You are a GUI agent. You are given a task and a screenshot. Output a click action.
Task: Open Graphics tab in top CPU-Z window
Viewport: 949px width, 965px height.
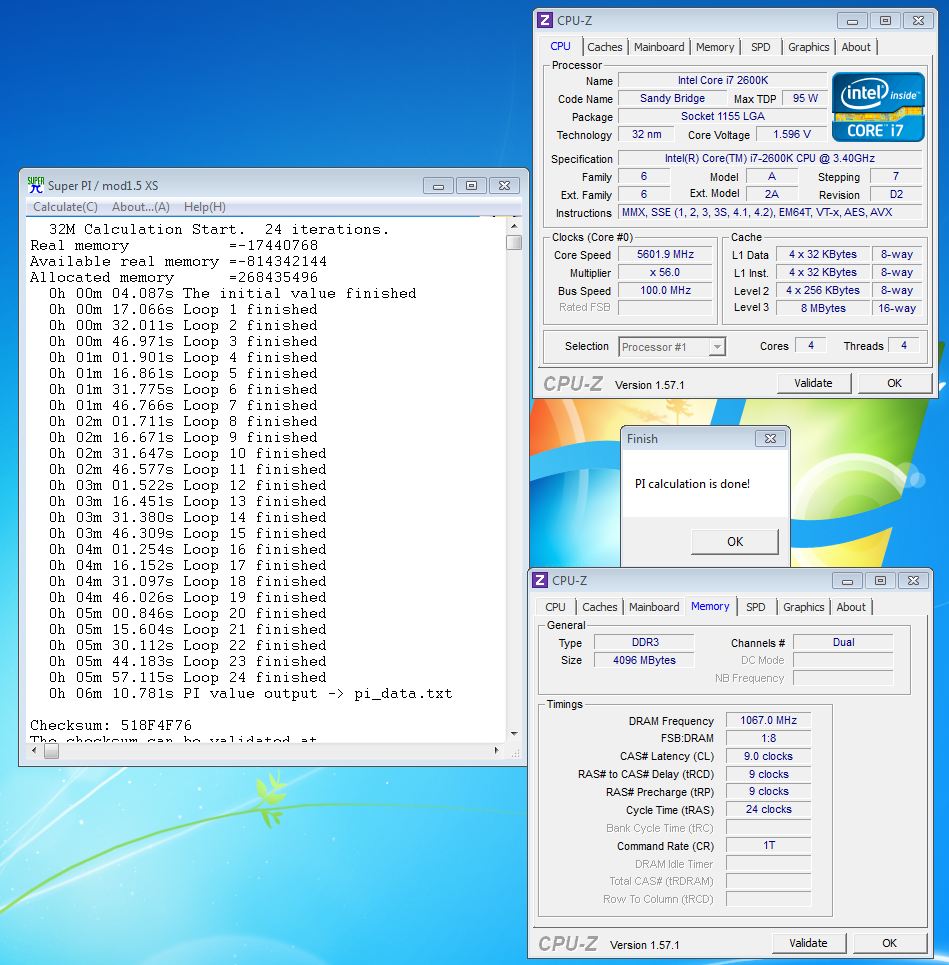808,47
